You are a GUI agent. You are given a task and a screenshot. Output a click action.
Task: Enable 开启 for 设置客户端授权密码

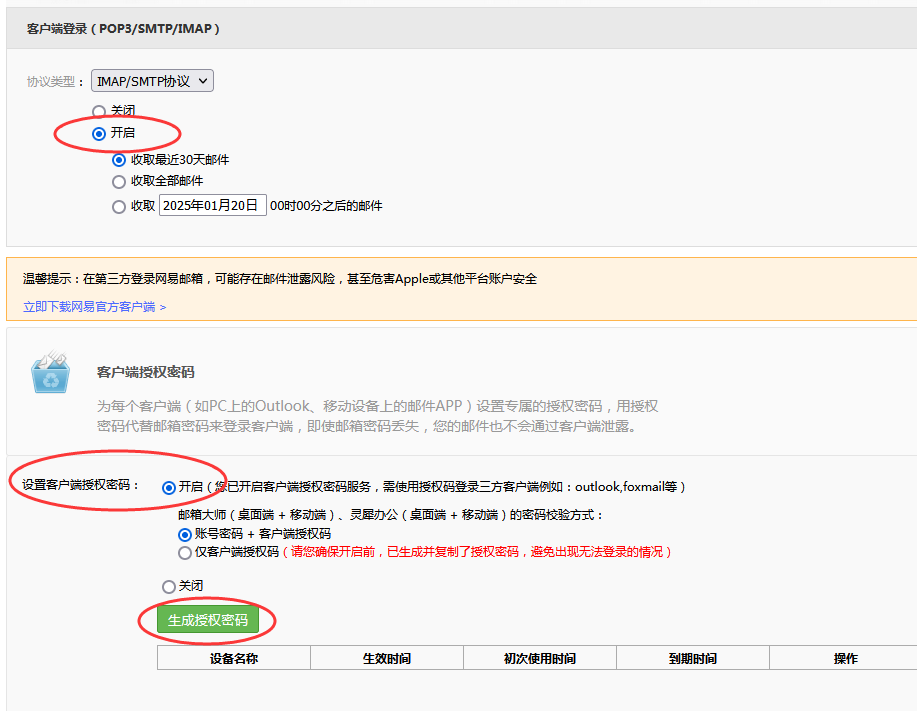[170, 488]
